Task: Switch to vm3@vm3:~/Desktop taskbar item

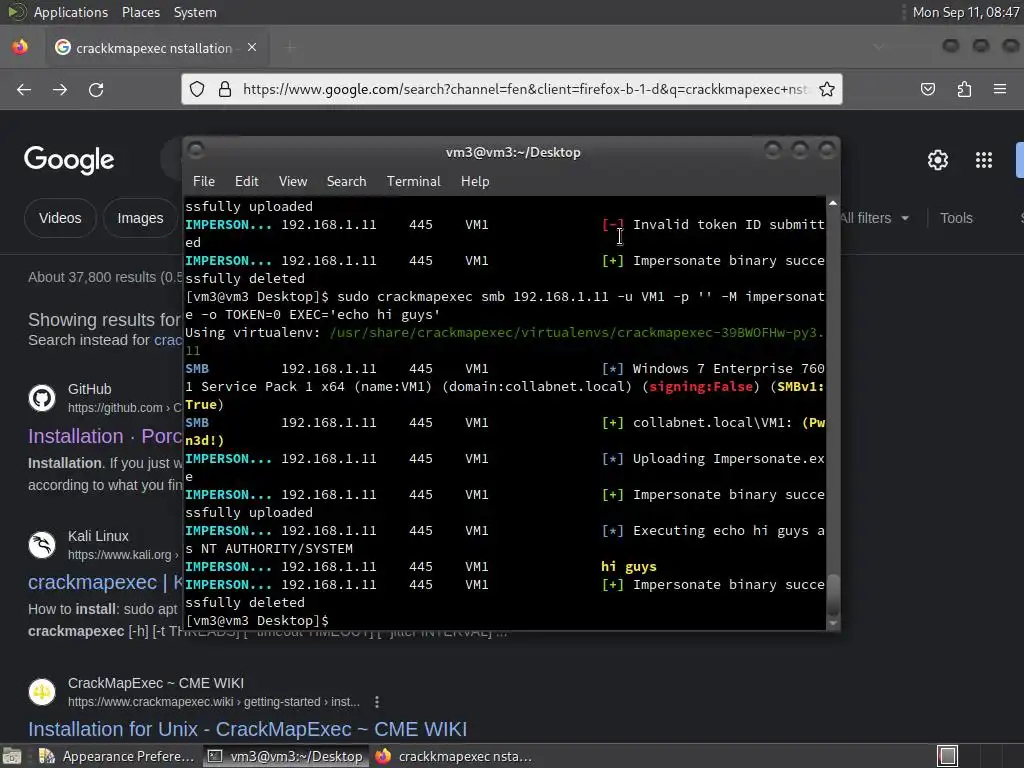Action: pyautogui.click(x=285, y=756)
